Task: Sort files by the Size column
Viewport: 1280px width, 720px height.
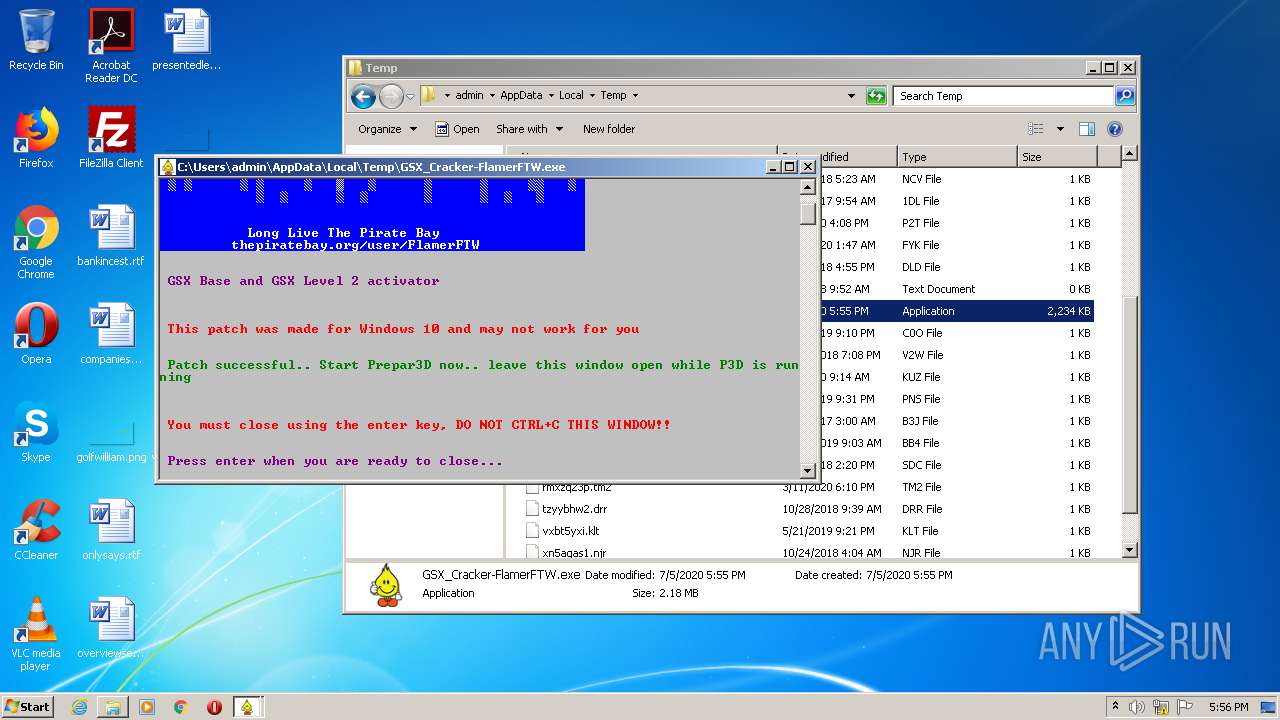Action: click(1056, 157)
